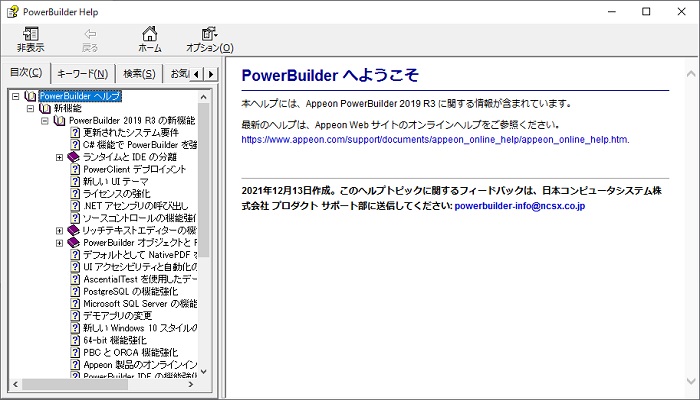Click the tab strip right scroll arrow
The width and height of the screenshot is (700, 400).
click(x=211, y=74)
